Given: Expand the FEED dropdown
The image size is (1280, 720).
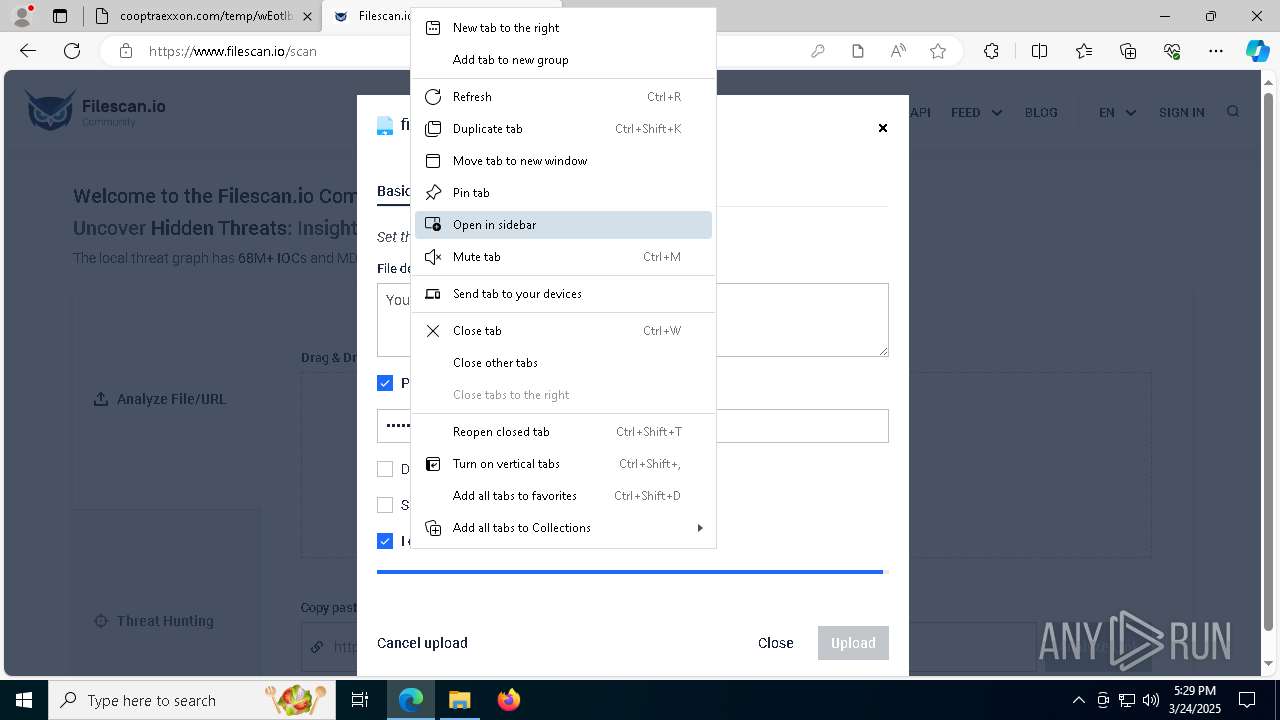Looking at the screenshot, I should tap(977, 112).
